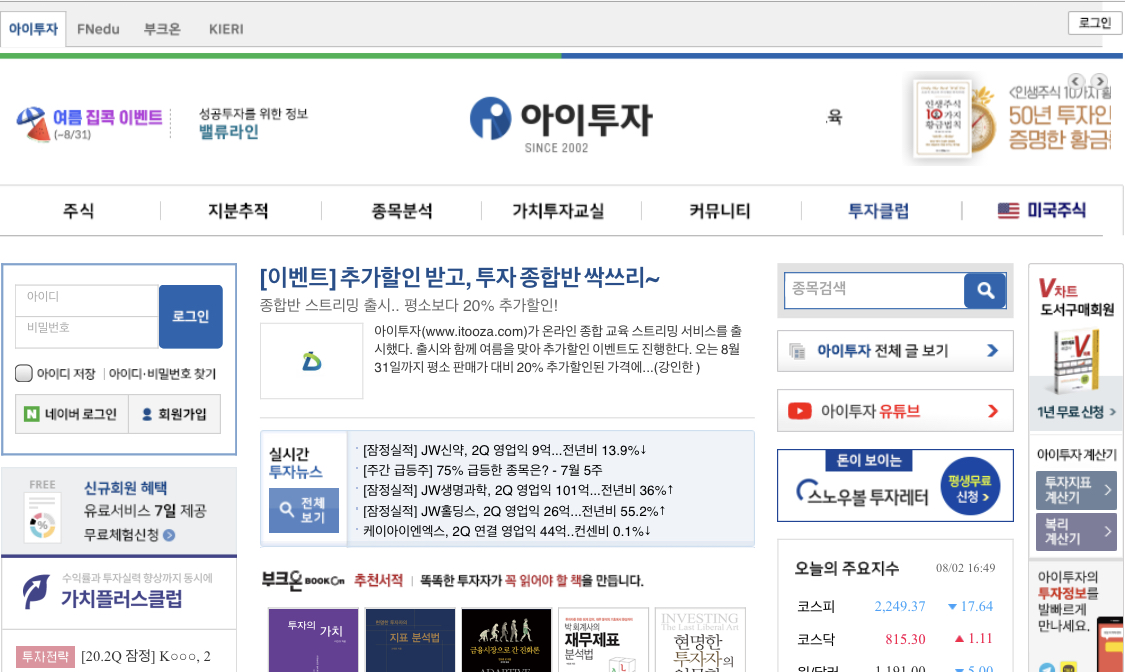Switch to the FNedu tab

point(98,29)
